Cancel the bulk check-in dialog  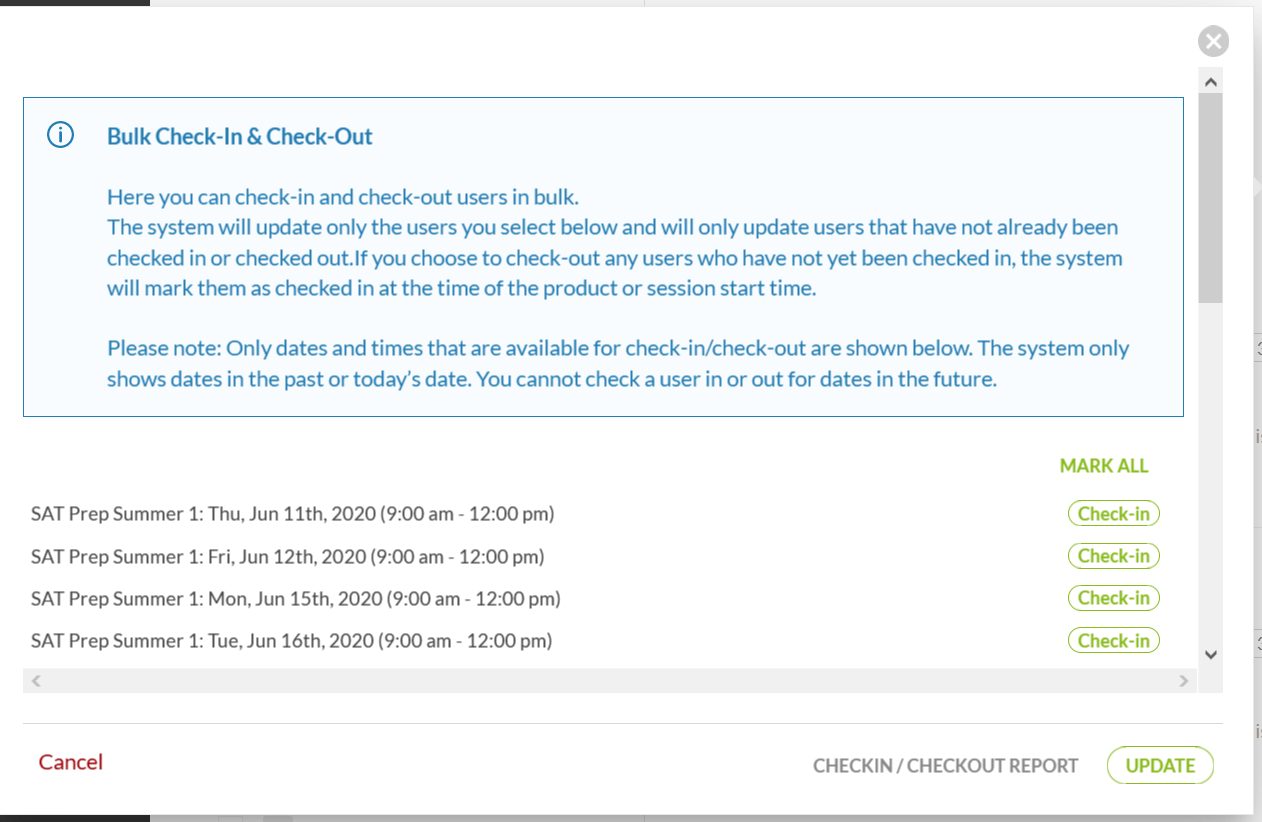pyautogui.click(x=70, y=762)
